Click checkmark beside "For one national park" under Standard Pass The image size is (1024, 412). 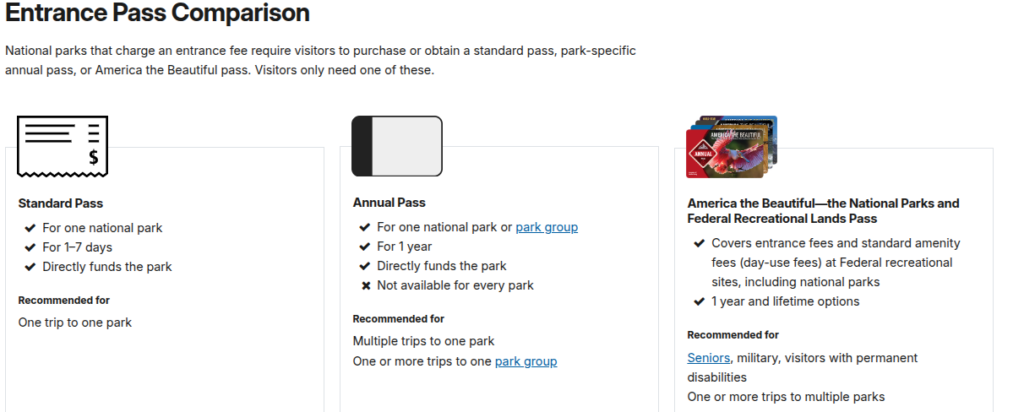[29, 228]
